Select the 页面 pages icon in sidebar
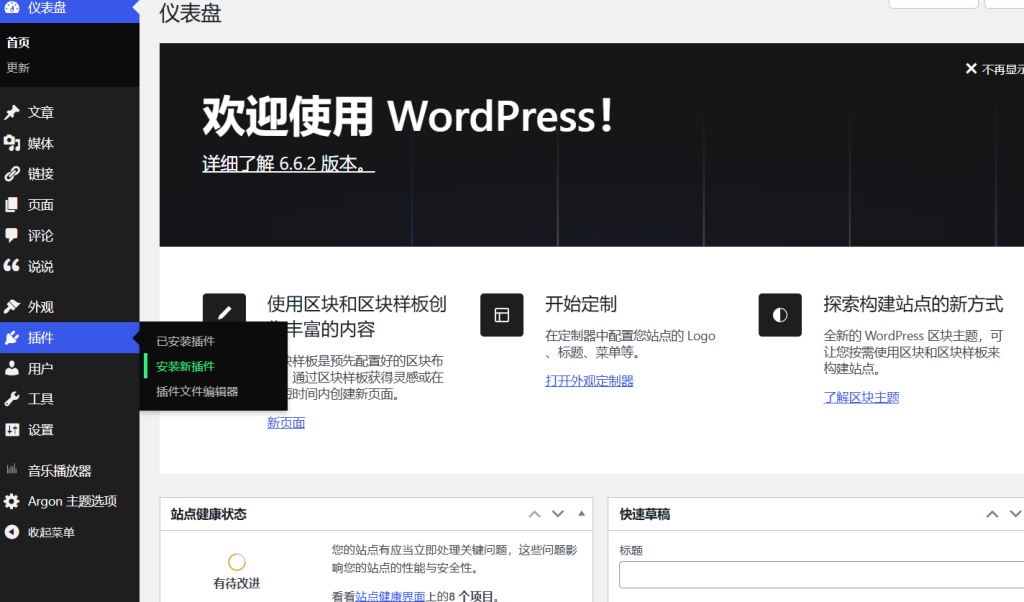This screenshot has width=1024, height=602. 12,205
